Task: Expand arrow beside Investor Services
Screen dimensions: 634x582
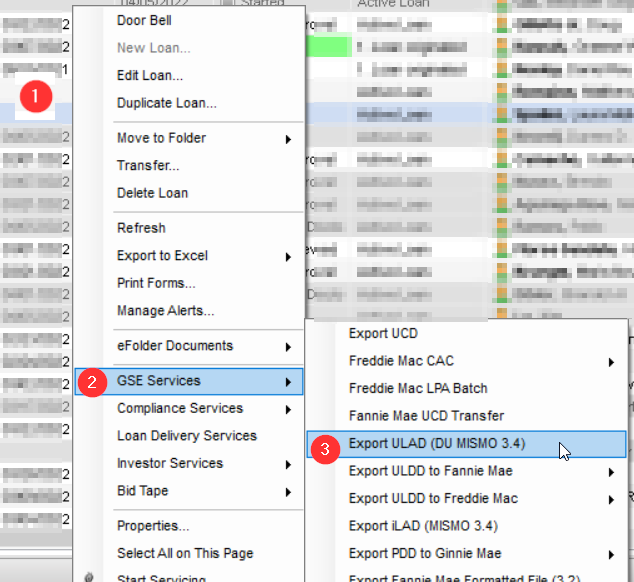Action: 288,465
